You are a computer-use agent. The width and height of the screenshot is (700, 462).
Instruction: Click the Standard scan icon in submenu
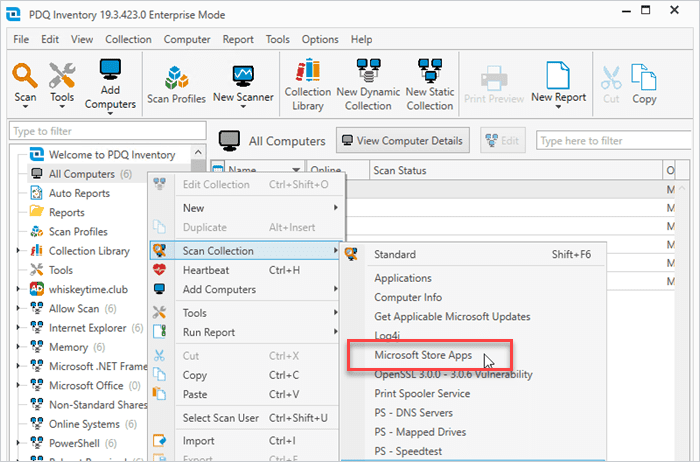tap(351, 254)
